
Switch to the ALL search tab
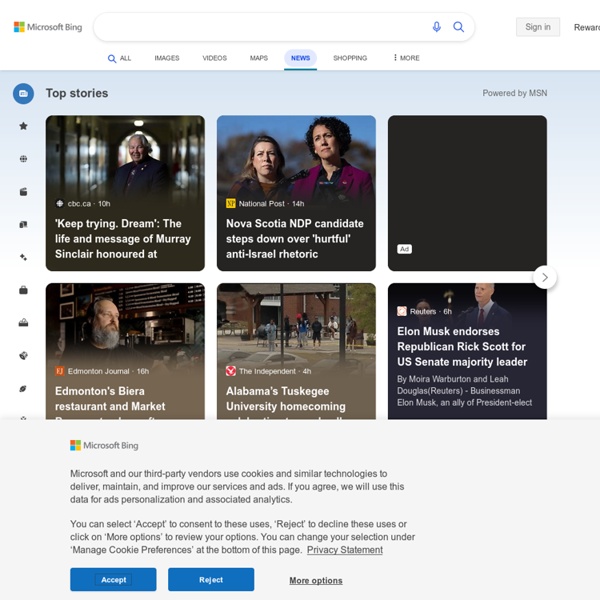[119, 58]
